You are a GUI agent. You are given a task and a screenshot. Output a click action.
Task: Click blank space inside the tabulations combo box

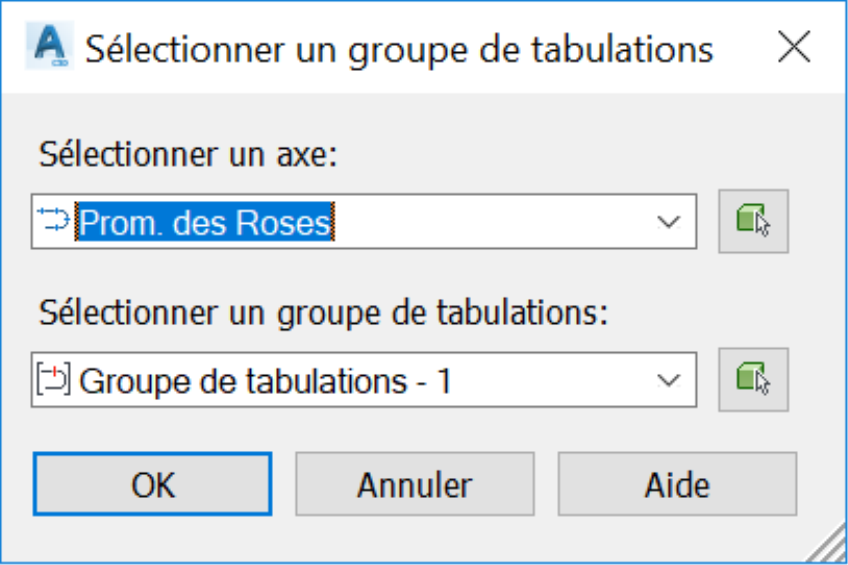pos(552,380)
